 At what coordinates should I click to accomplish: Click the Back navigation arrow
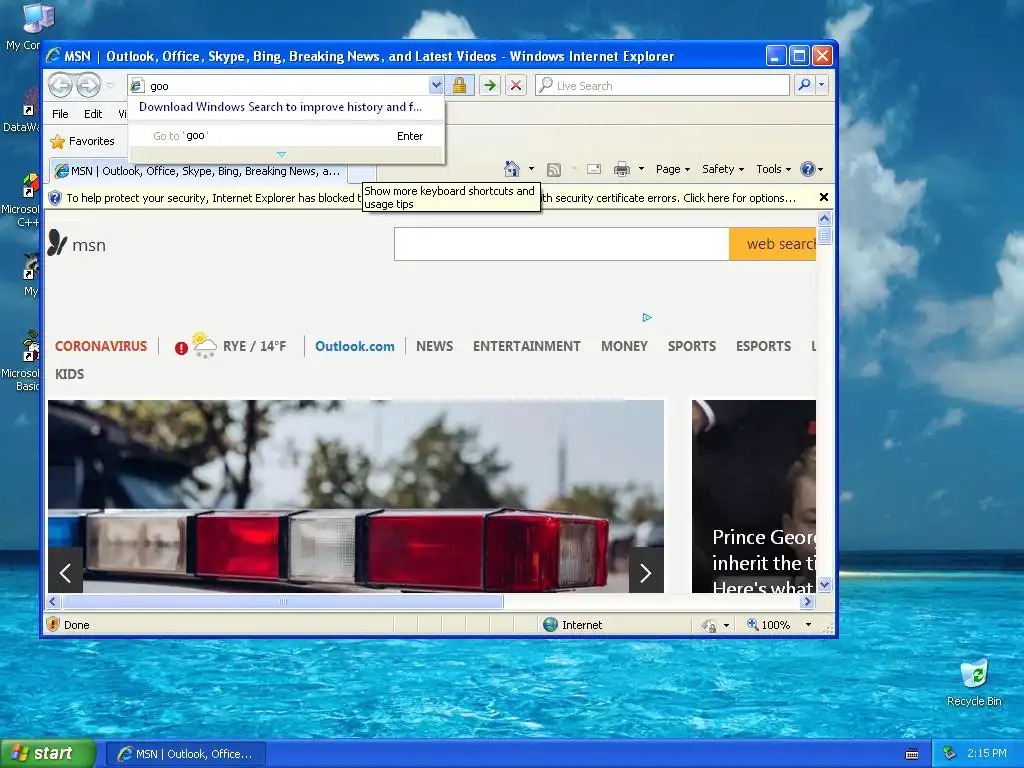60,86
